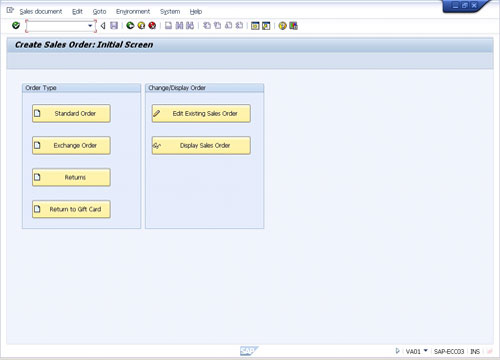
Task: Click the Customize local layout icon
Action: (293, 26)
